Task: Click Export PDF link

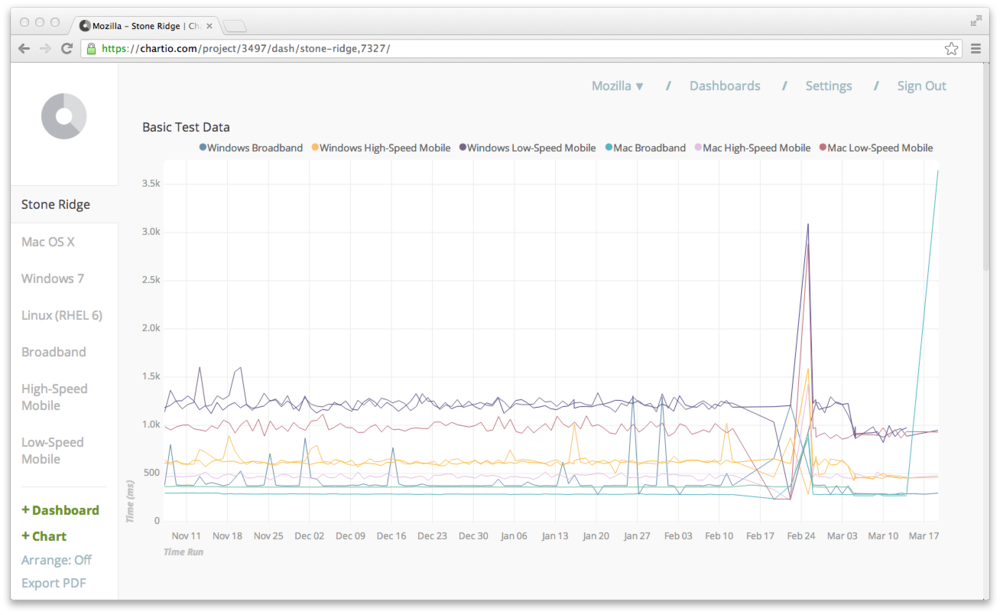Action: pos(55,583)
